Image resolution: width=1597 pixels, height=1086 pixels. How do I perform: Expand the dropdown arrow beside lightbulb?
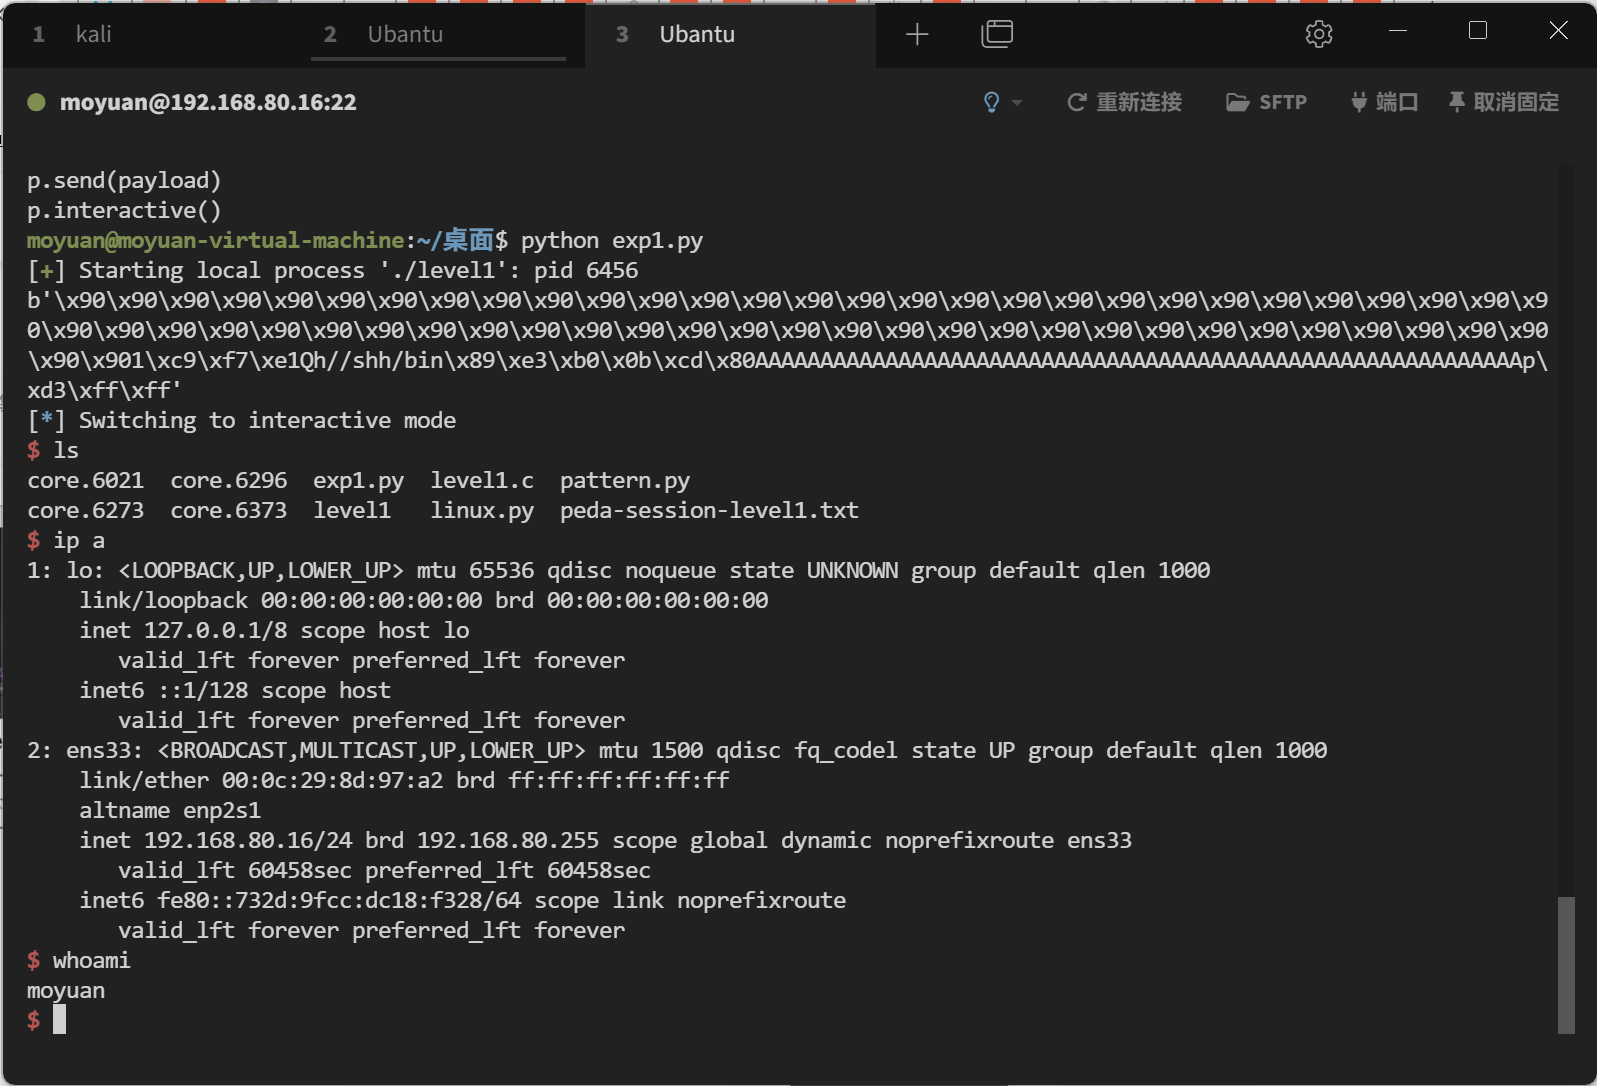click(1017, 103)
